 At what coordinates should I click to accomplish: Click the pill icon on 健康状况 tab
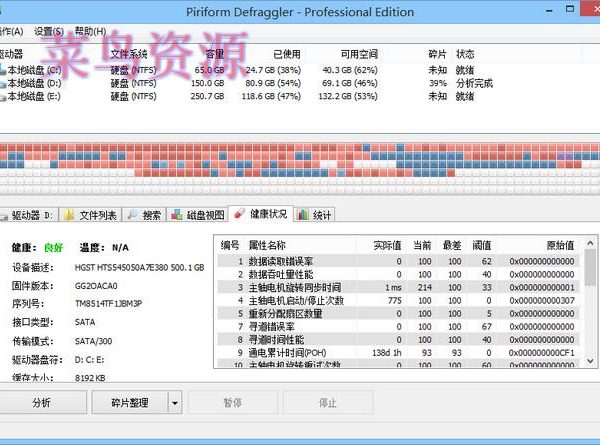(x=238, y=214)
